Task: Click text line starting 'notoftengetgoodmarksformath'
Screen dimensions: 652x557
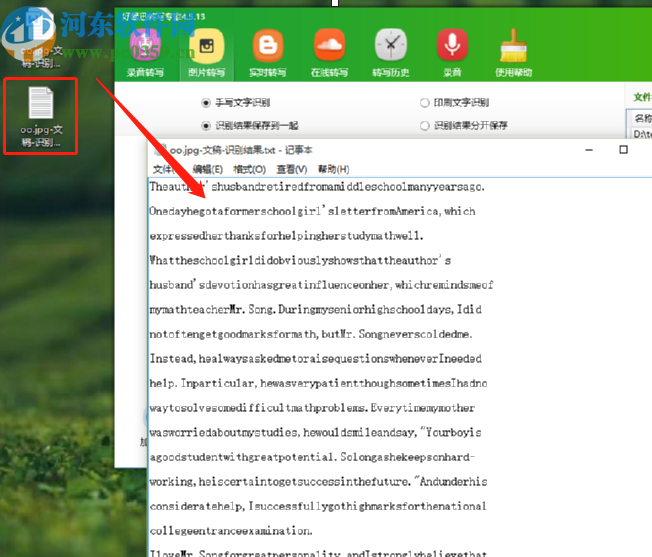Action: pos(311,334)
